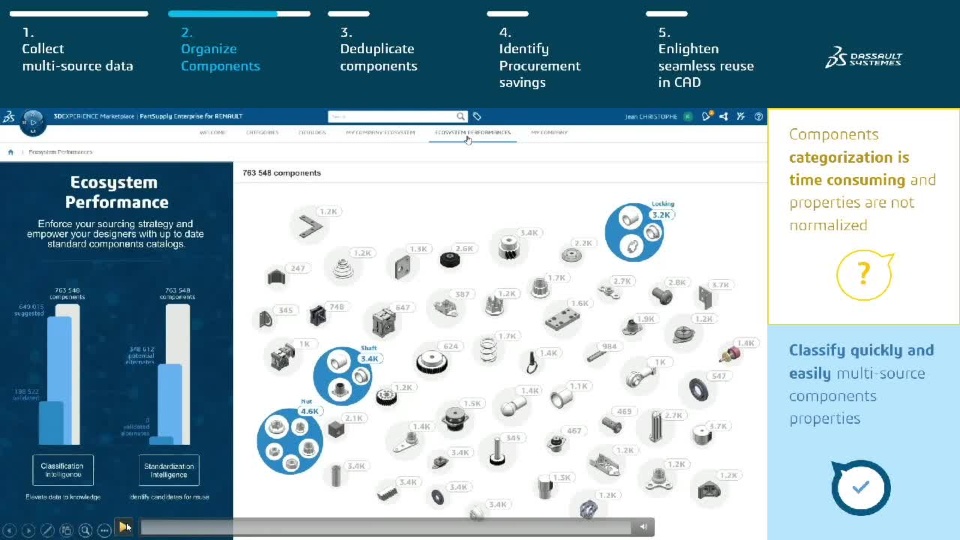The width and height of the screenshot is (960, 540).
Task: Click the Ecosystem Performances breadcrumb
Action: pyautogui.click(x=61, y=152)
